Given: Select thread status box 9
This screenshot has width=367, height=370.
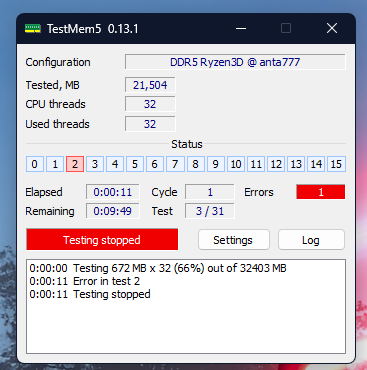Looking at the screenshot, I should coord(216,164).
